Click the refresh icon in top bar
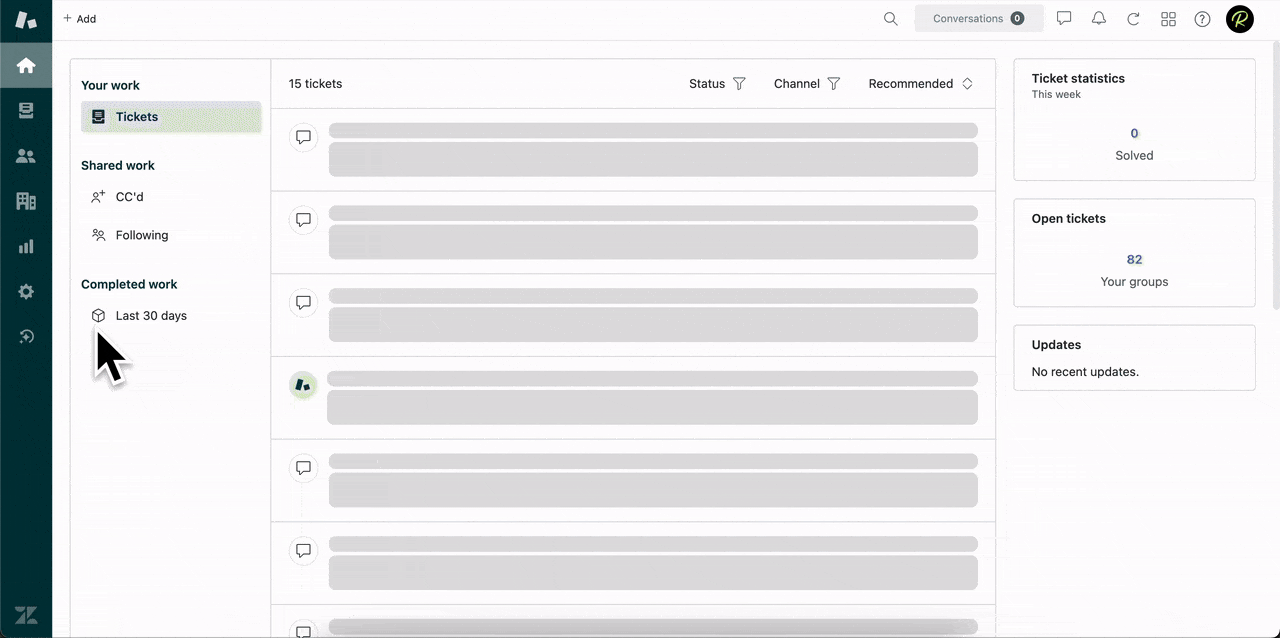This screenshot has width=1280, height=638. point(1133,19)
